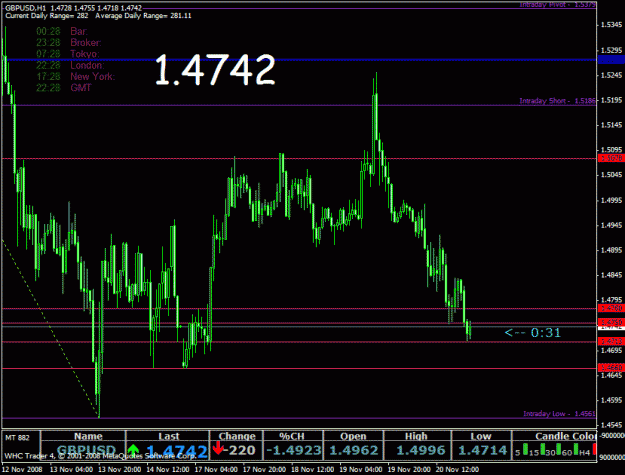Click the 'New York:' clock row label

[x=92, y=76]
